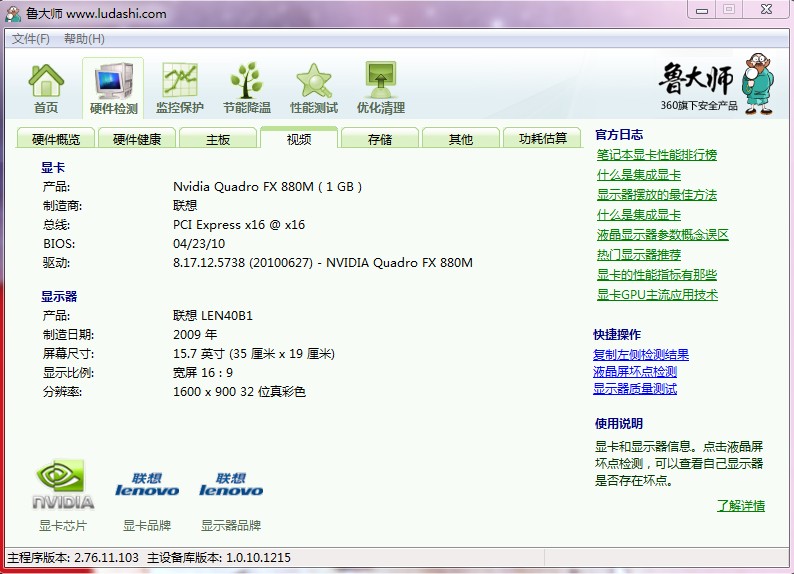Close the 鲁大师 window
Screen dimensions: 794x574
coord(766,10)
